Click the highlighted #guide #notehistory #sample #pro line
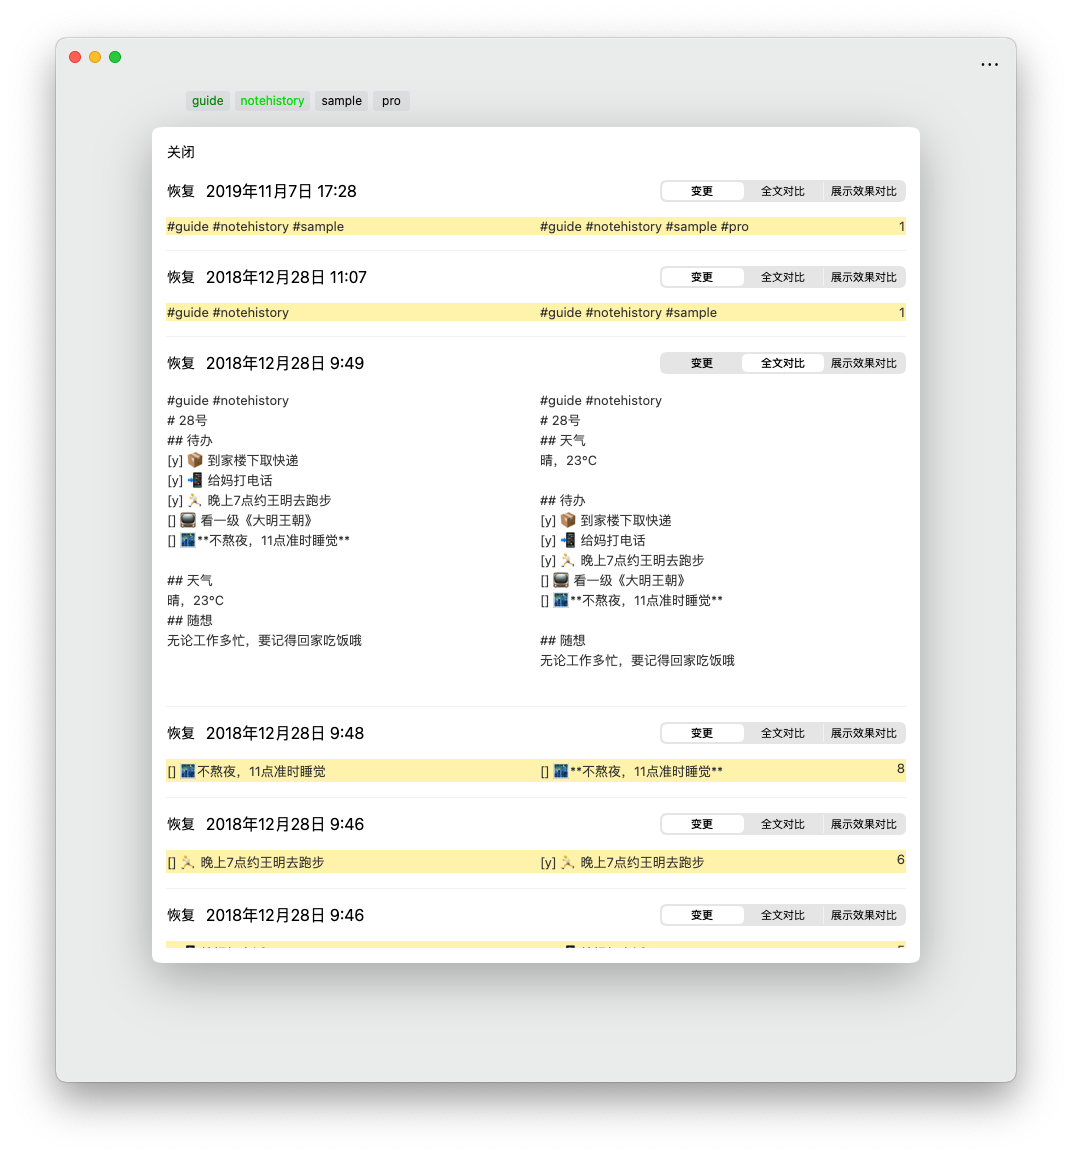Viewport: 1072px width, 1156px height. click(x=644, y=227)
